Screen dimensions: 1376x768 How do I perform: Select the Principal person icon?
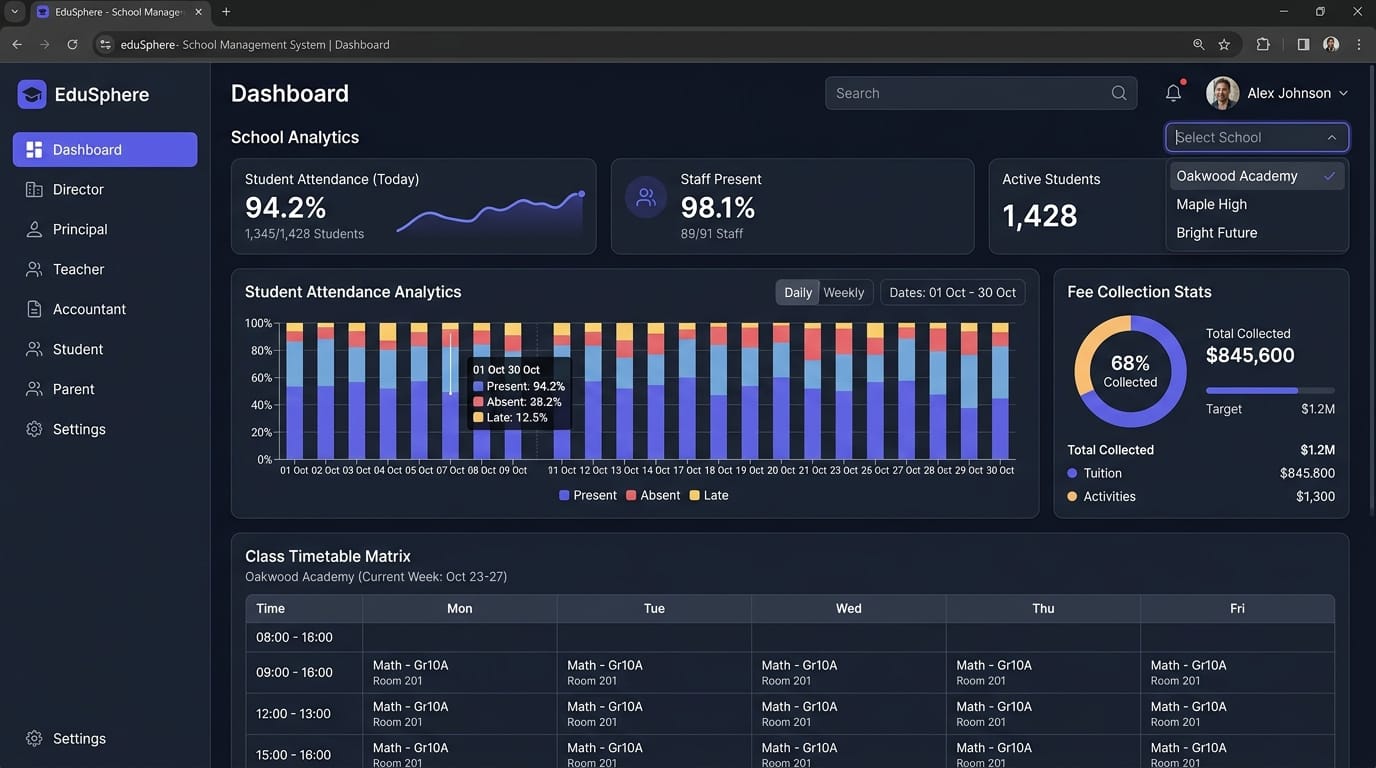(34, 229)
